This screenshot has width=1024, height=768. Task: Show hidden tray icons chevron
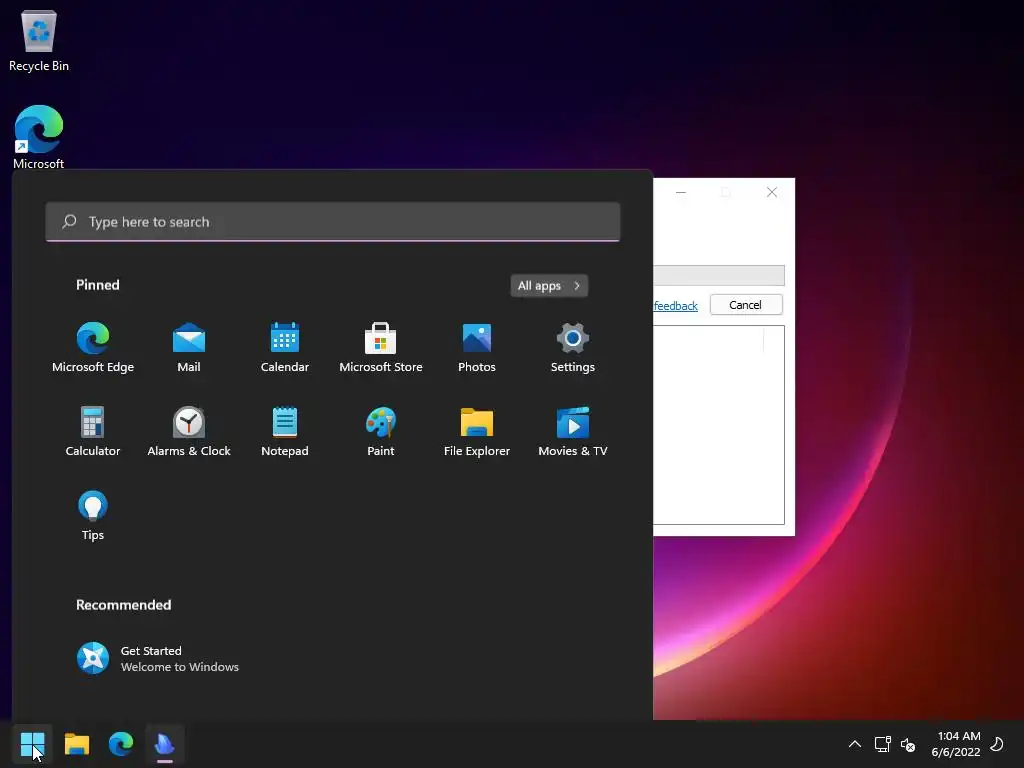[854, 744]
